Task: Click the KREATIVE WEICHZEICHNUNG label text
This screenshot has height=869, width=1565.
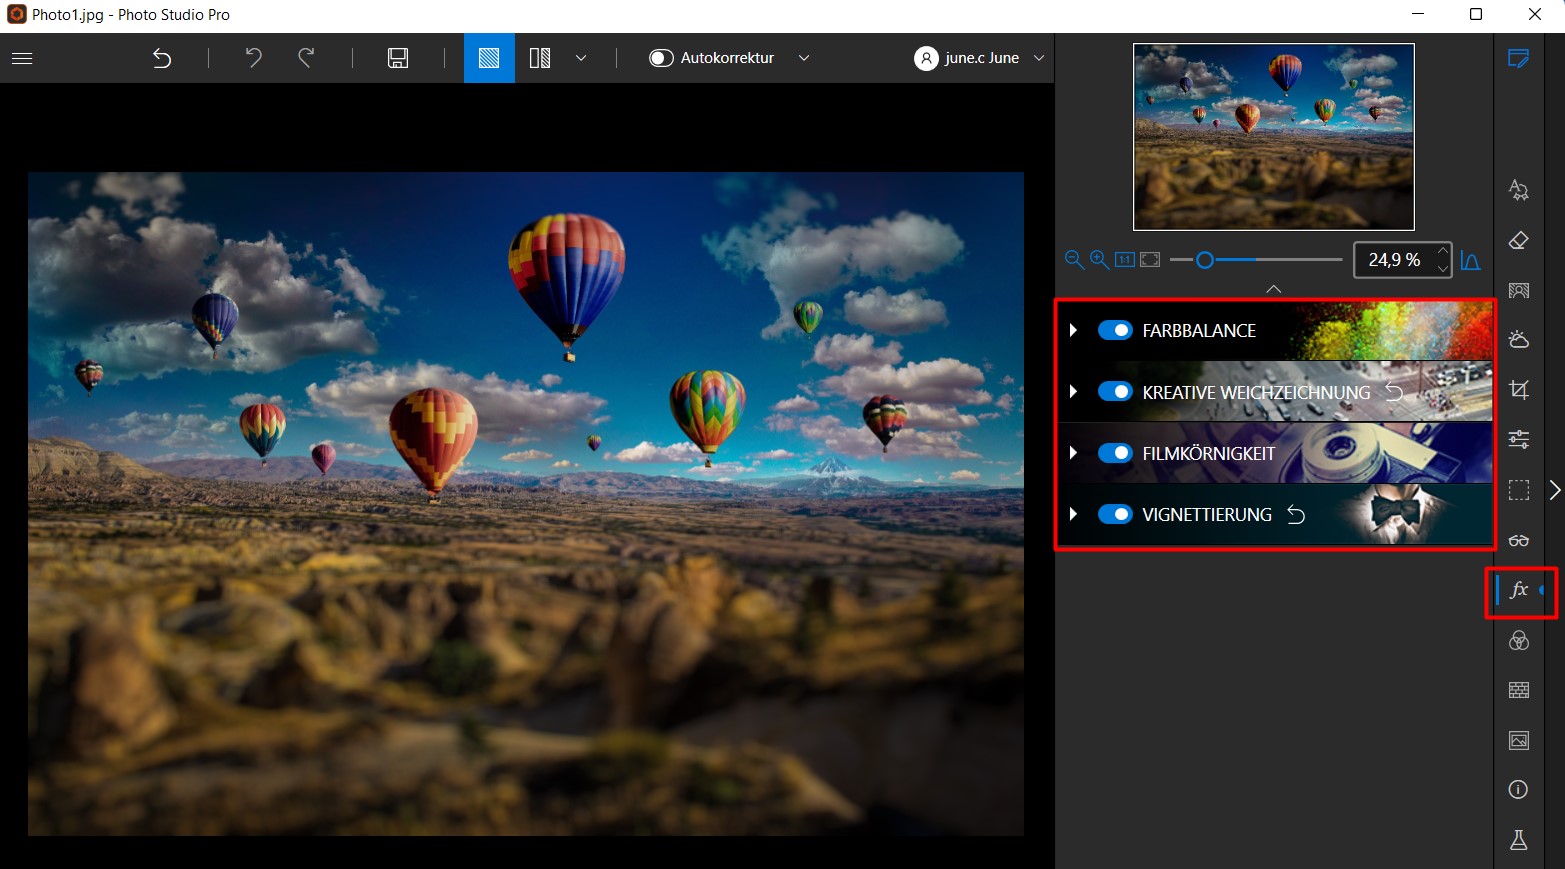Action: 1256,393
